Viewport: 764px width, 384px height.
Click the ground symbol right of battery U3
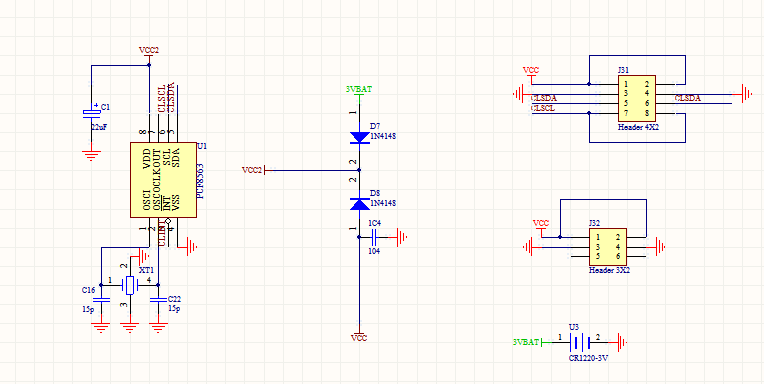tap(621, 343)
